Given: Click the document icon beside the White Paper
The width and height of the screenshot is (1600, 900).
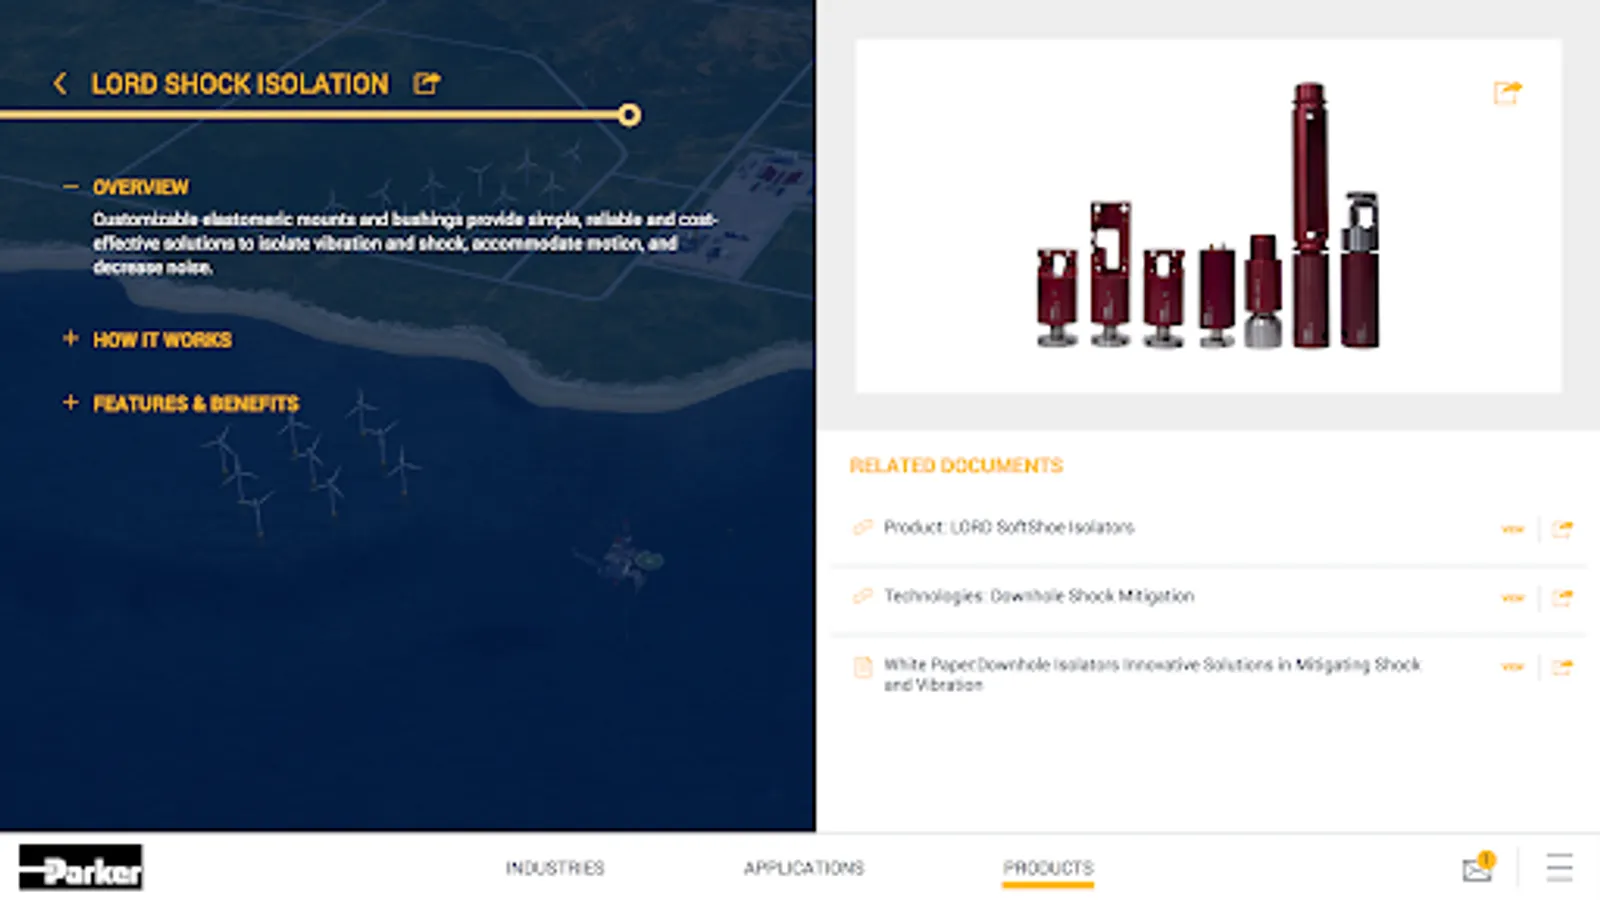Looking at the screenshot, I should pos(862,667).
